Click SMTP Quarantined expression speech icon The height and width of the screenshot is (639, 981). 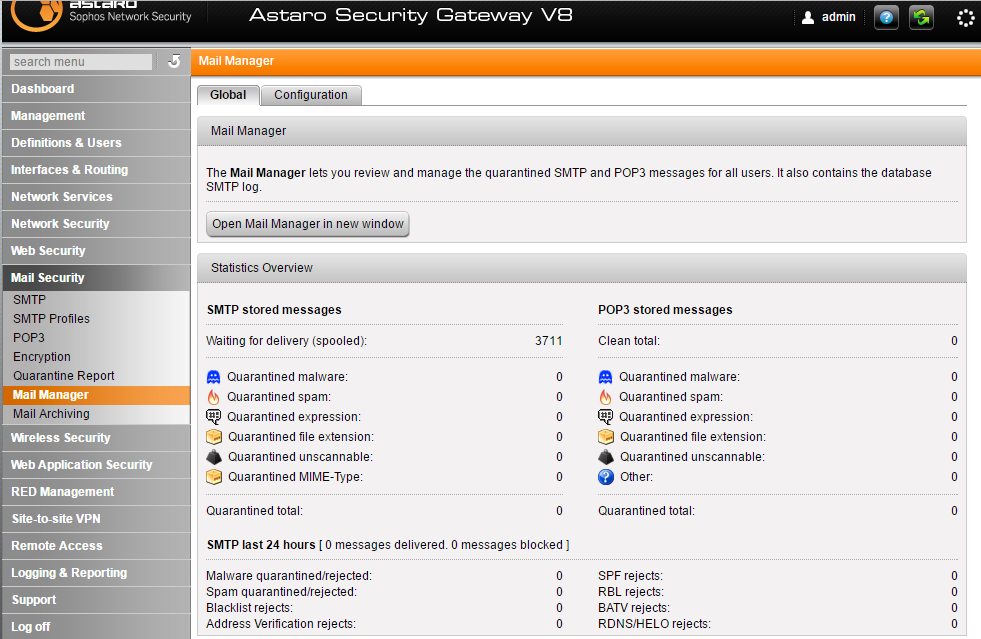click(x=213, y=417)
